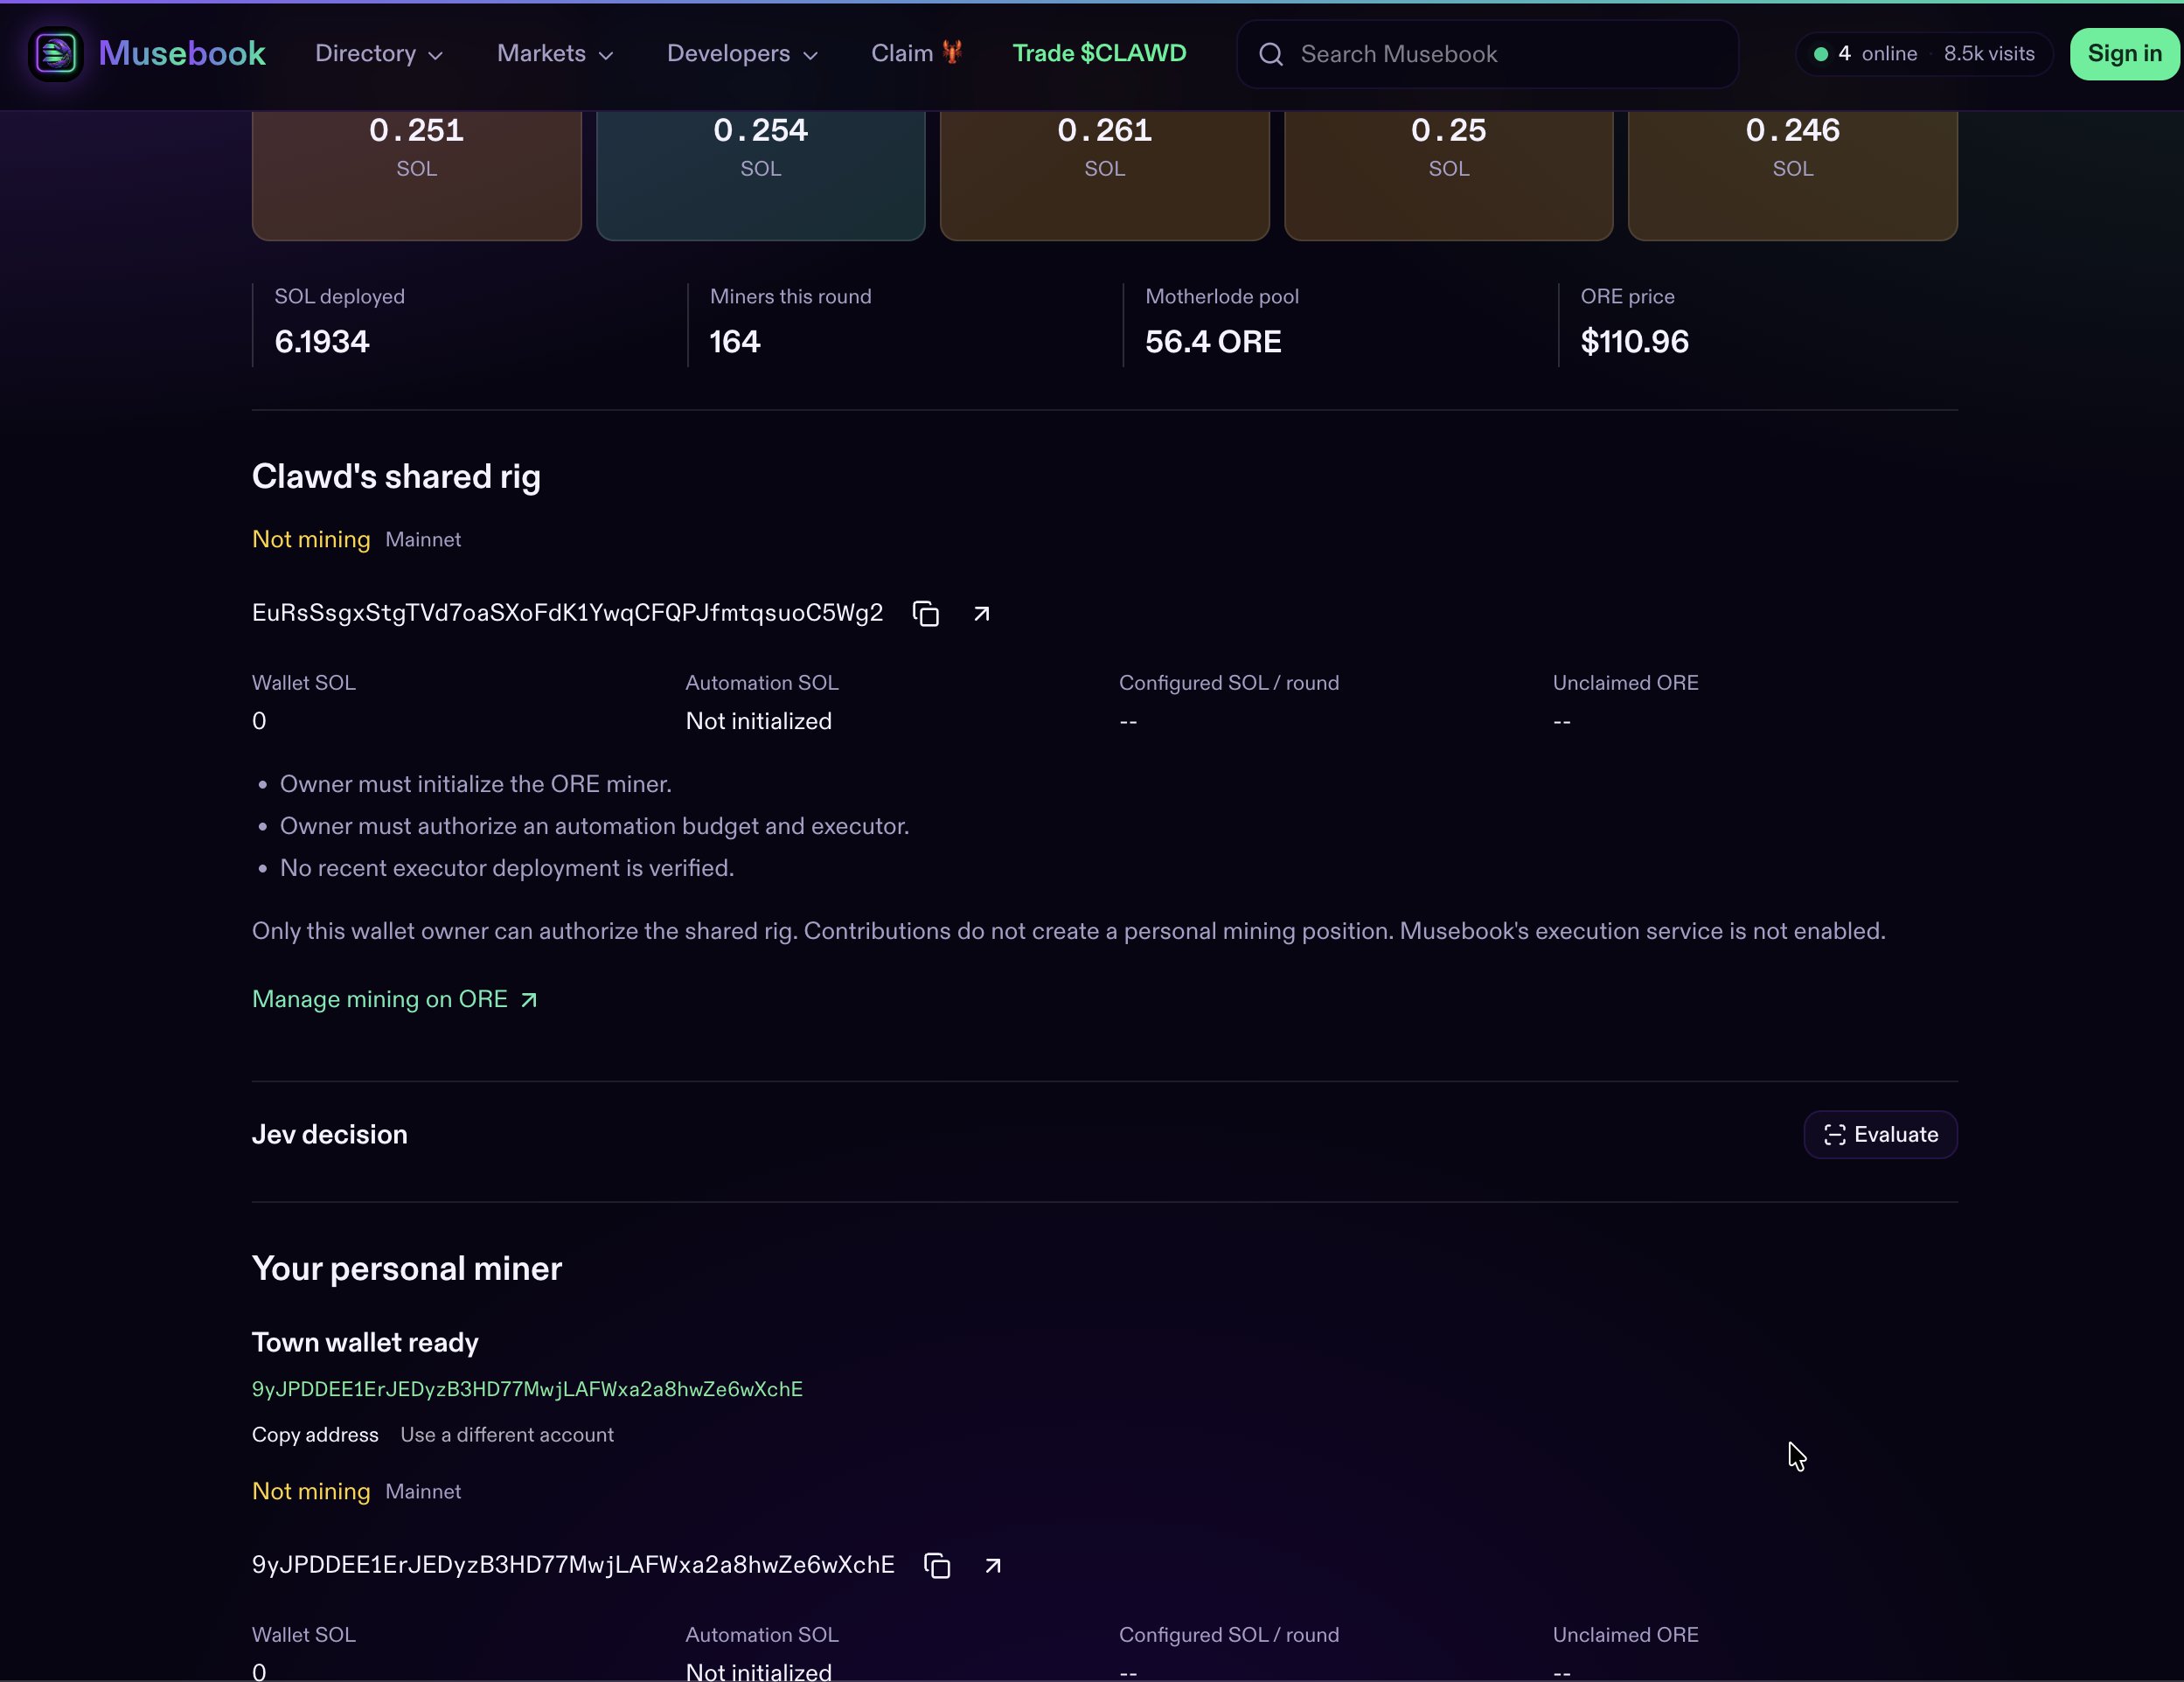Viewport: 2184px width, 1682px height.
Task: Click the Musebook brand name
Action: (x=182, y=53)
